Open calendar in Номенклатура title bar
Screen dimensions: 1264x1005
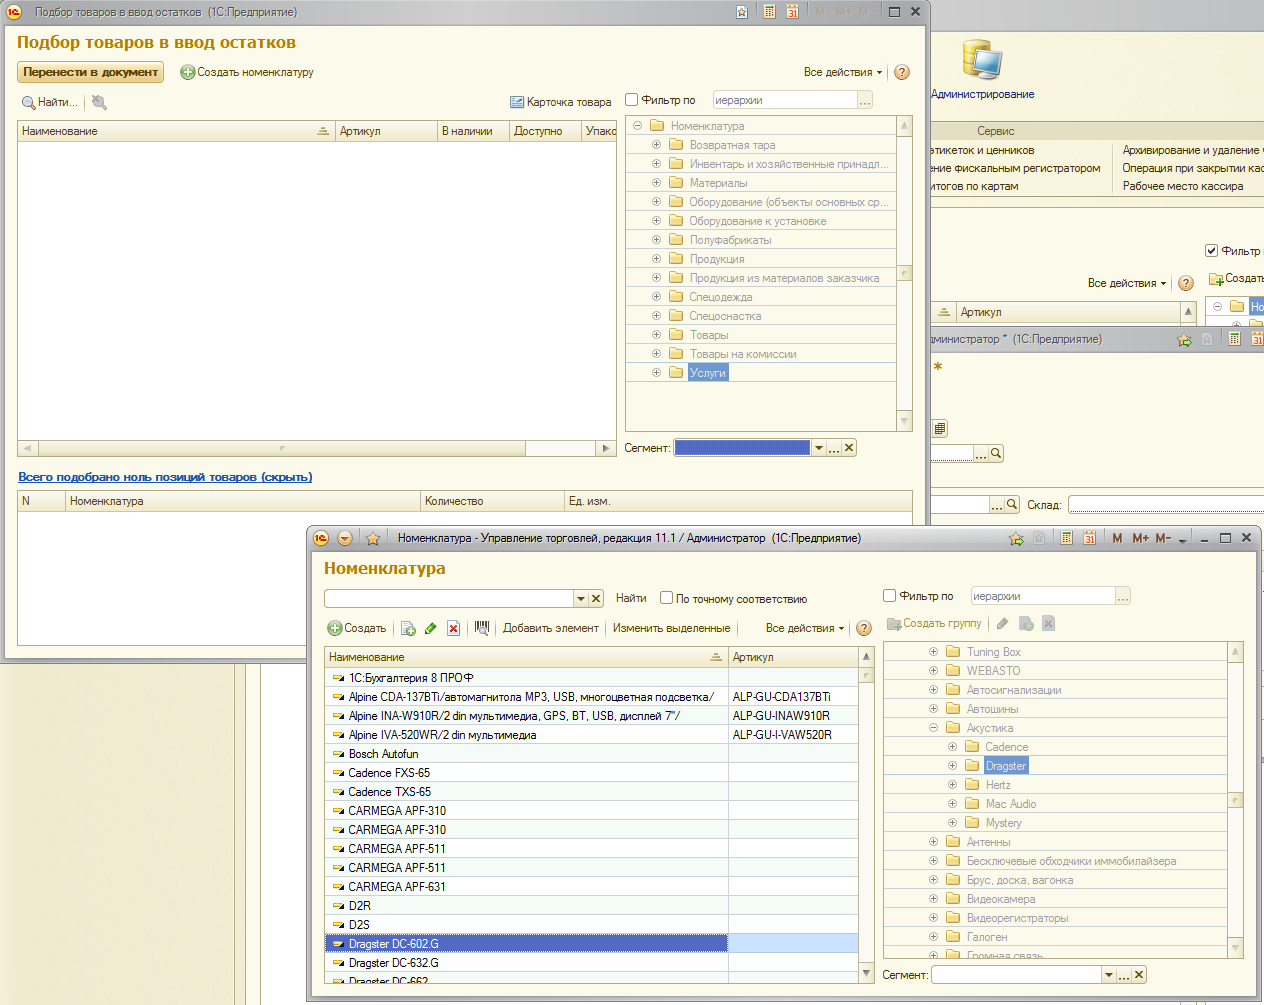point(1089,538)
